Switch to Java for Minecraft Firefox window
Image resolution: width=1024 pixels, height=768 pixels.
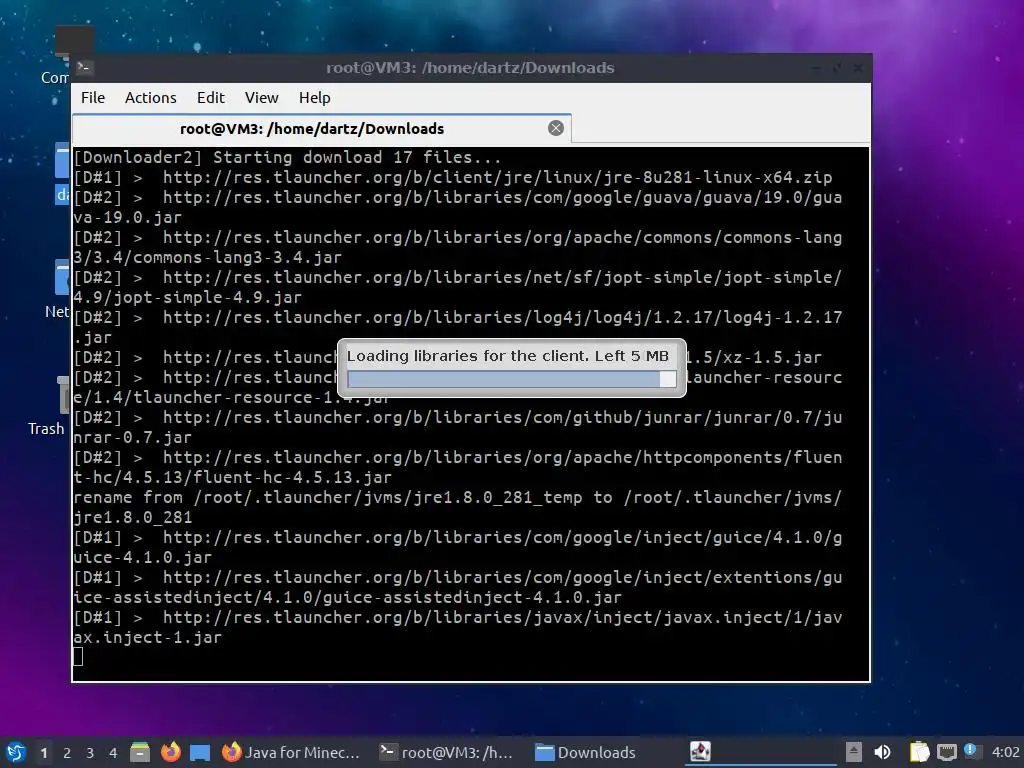pyautogui.click(x=291, y=752)
